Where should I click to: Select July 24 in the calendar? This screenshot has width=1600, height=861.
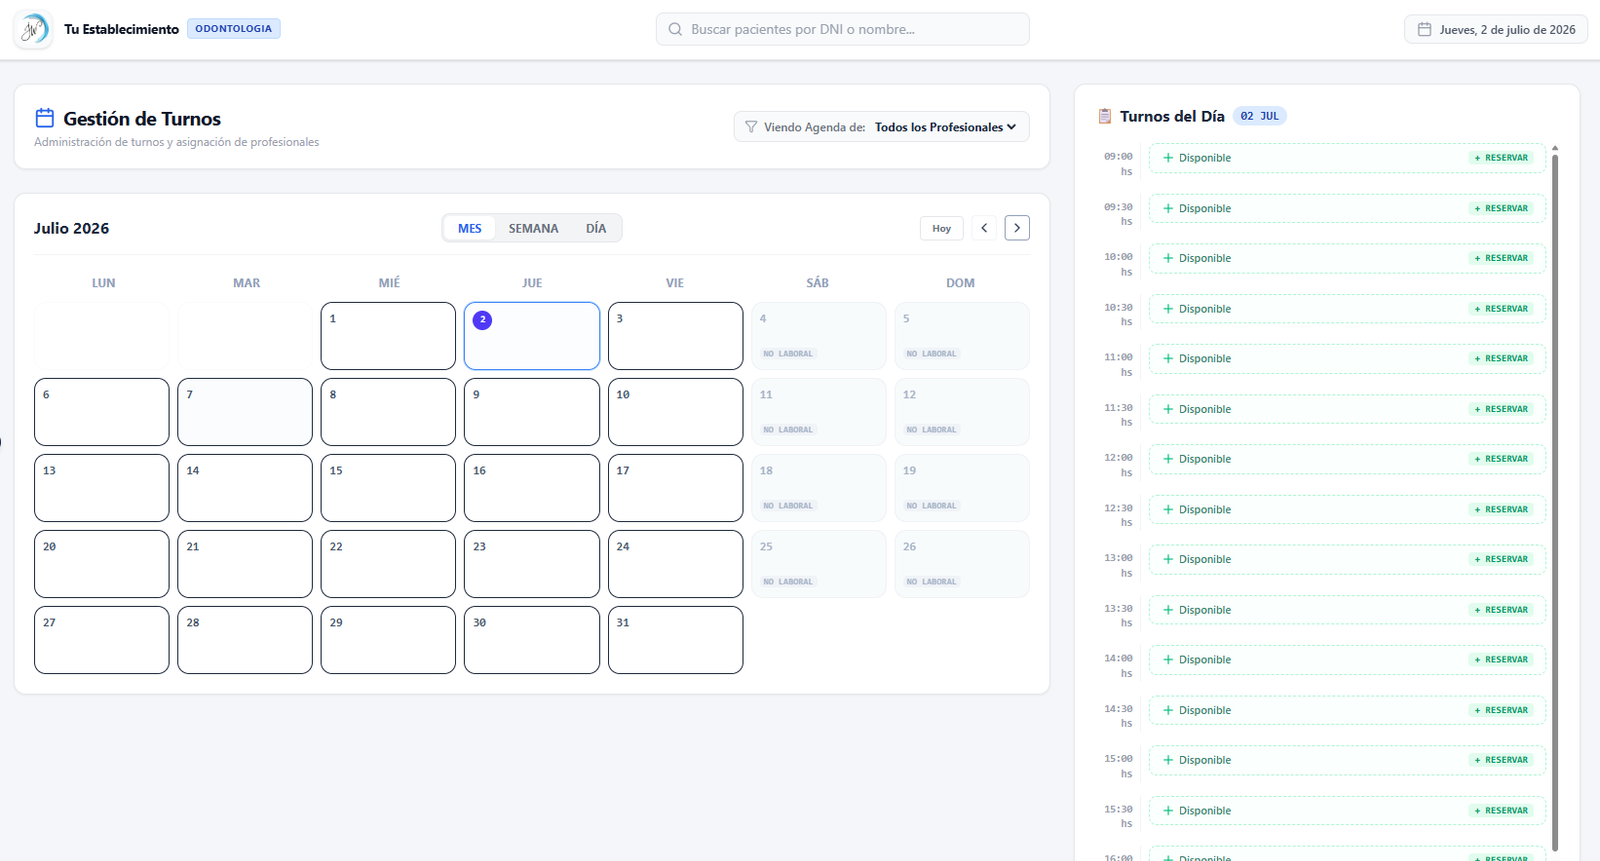coord(675,564)
